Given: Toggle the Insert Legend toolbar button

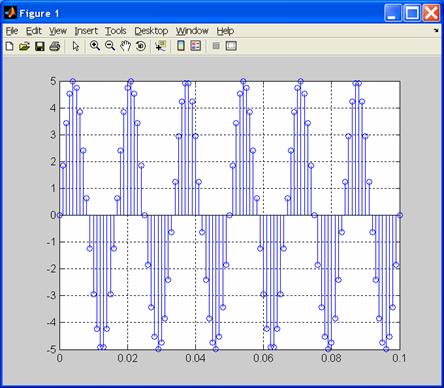Looking at the screenshot, I should tap(196, 46).
